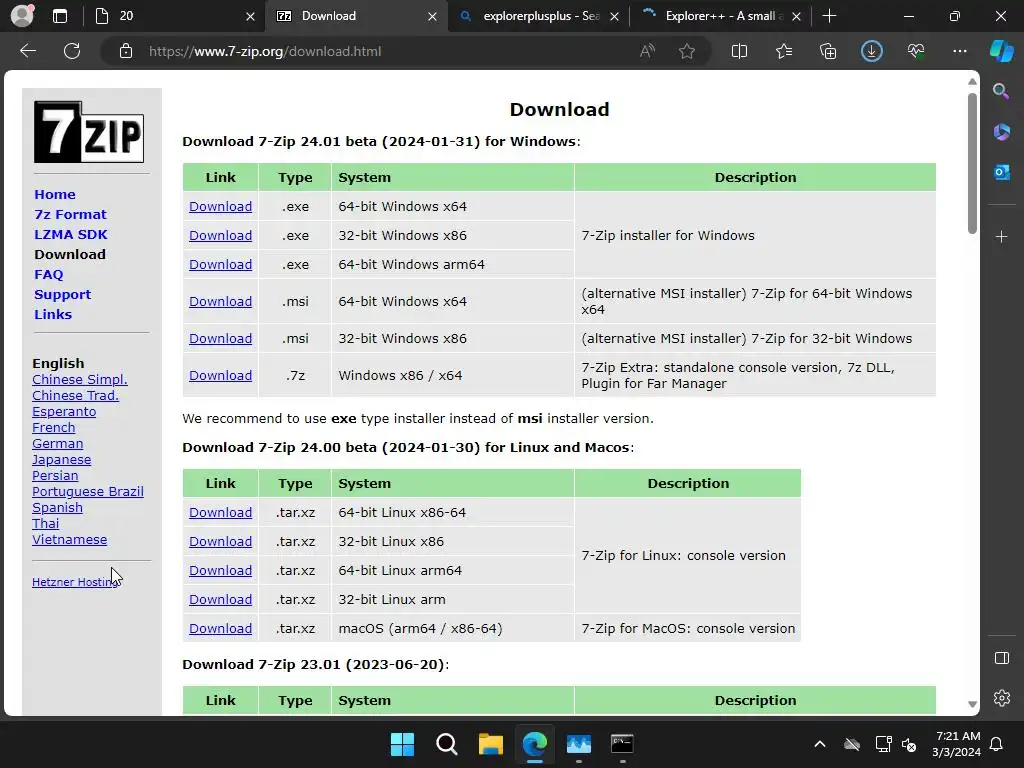Add a sidebar app with plus
Image resolution: width=1024 pixels, height=768 pixels.
1001,236
